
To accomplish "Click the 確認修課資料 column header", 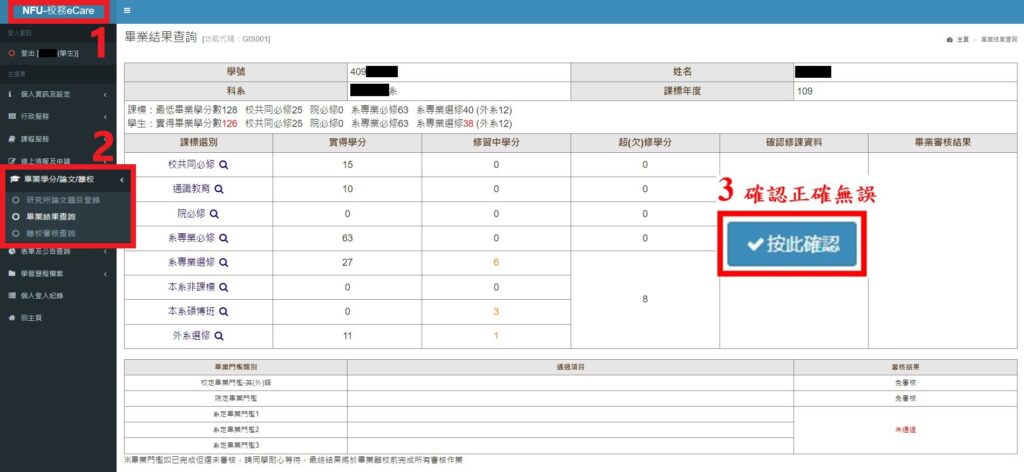I will [793, 143].
